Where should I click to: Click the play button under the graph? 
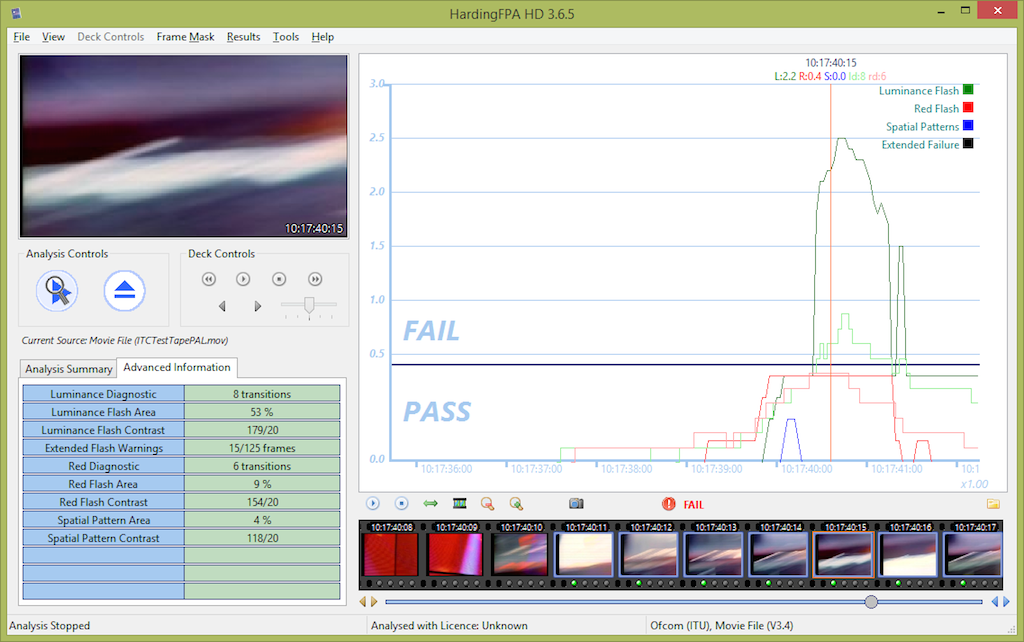click(x=372, y=504)
